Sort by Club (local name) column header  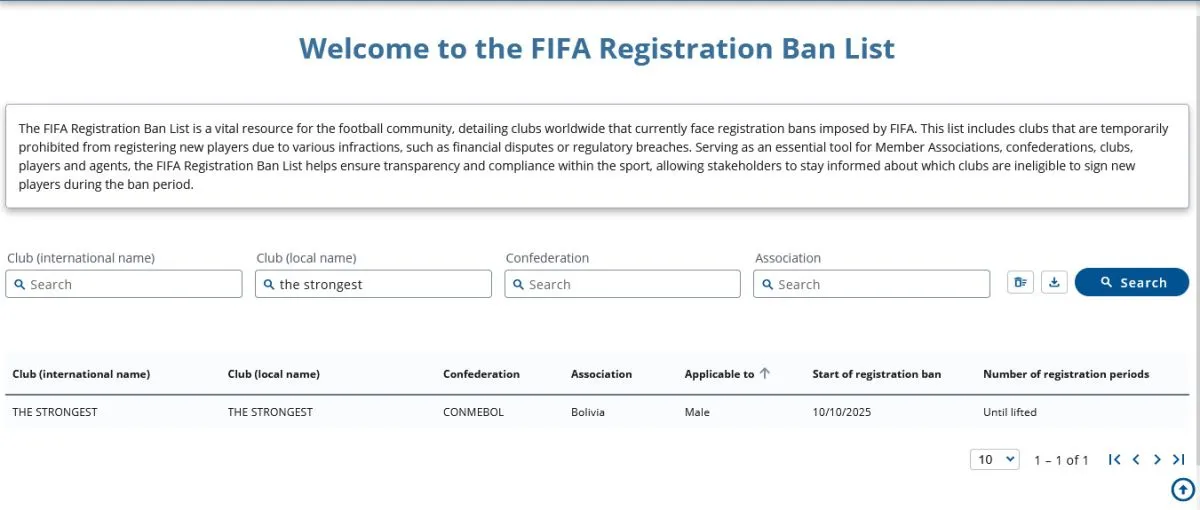(x=274, y=375)
